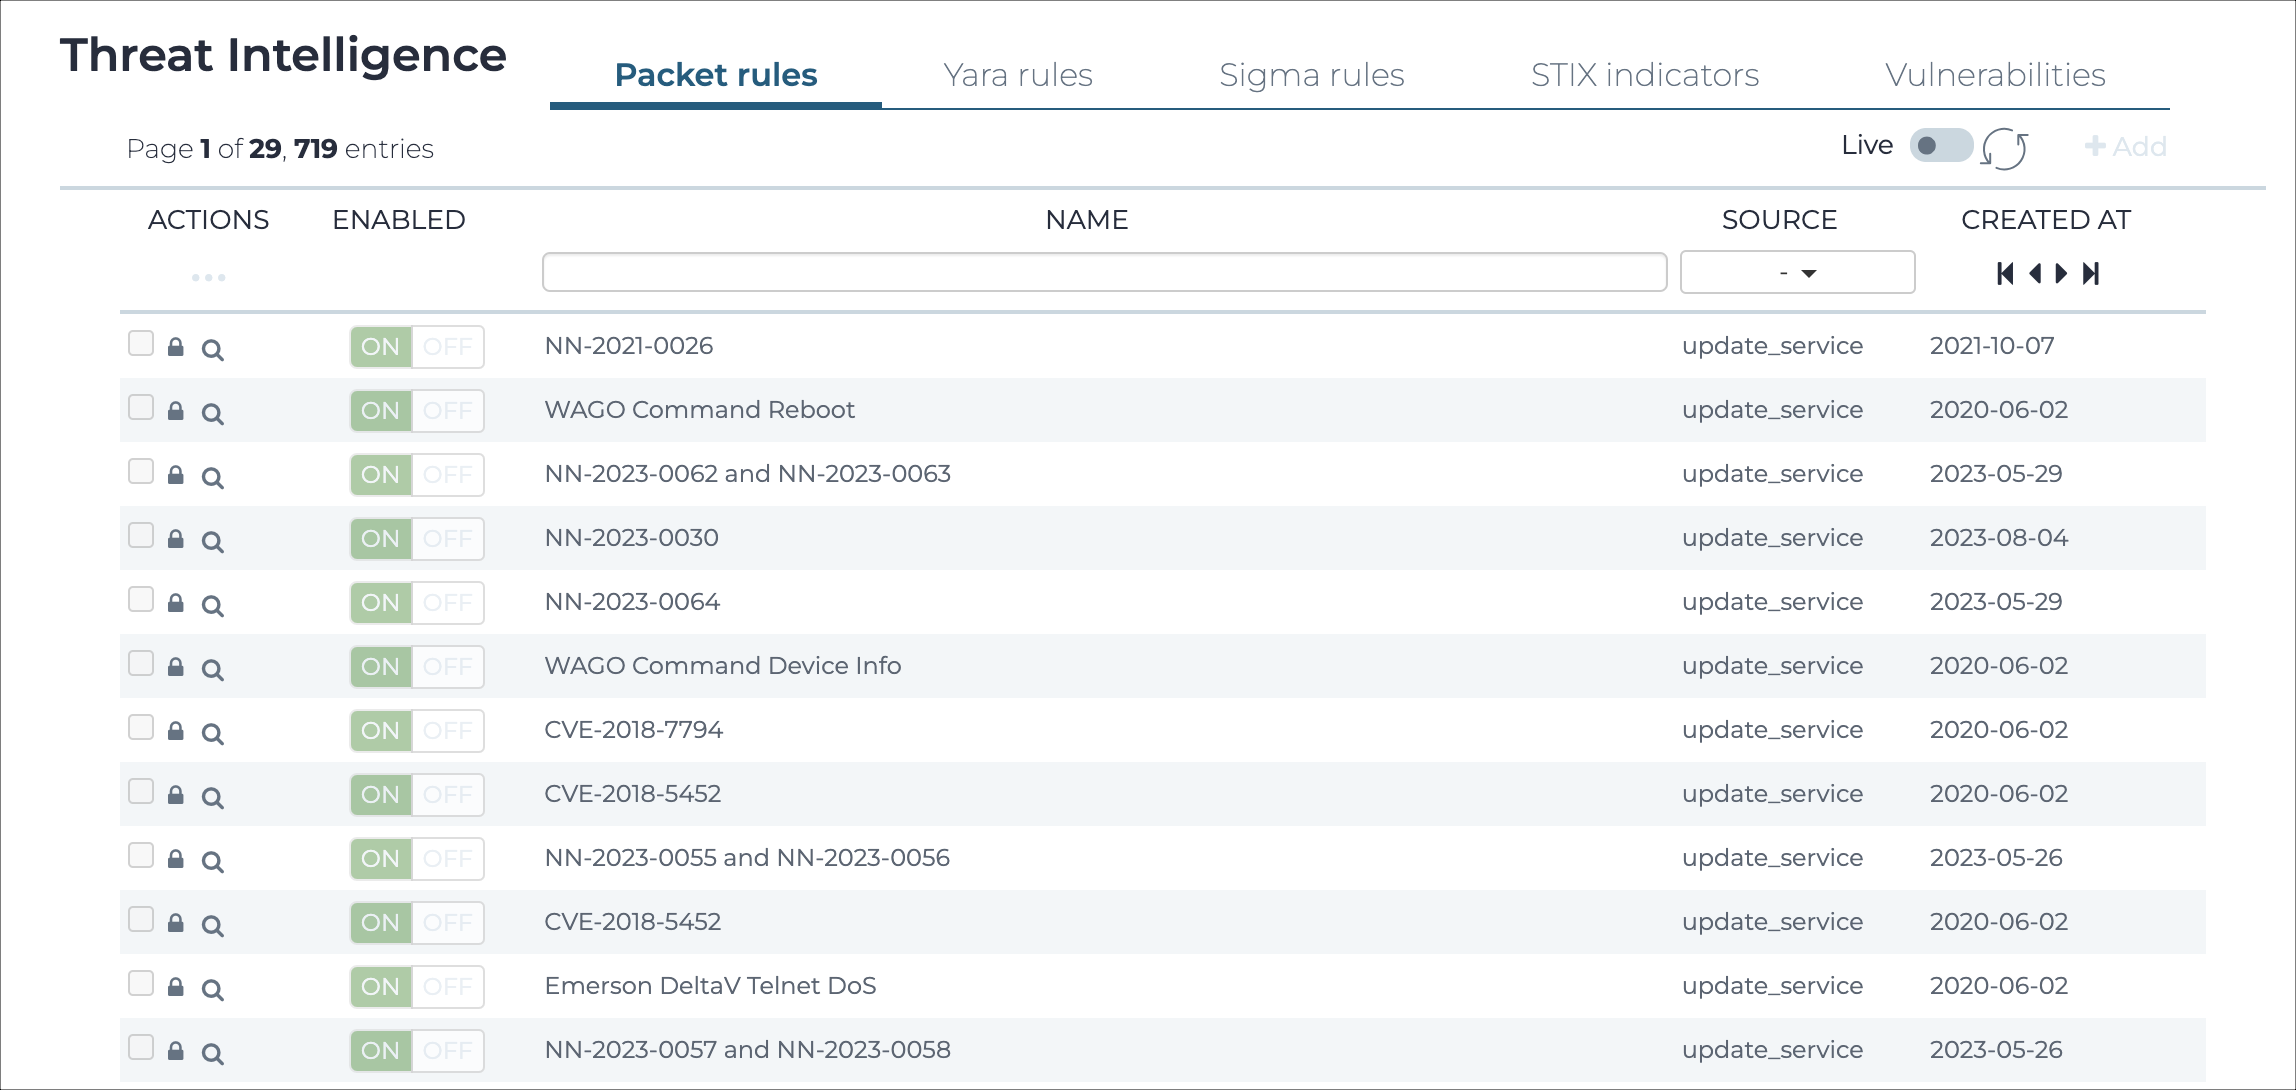This screenshot has width=2296, height=1090.
Task: Open magnifier for NN-2023-0057 and NN-2023-0058
Action: [x=212, y=1054]
